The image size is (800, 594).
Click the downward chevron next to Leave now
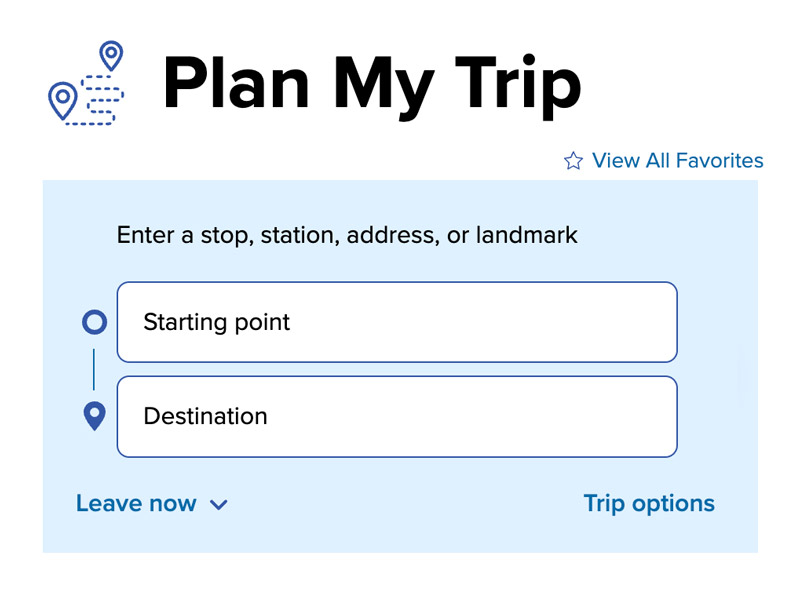219,505
